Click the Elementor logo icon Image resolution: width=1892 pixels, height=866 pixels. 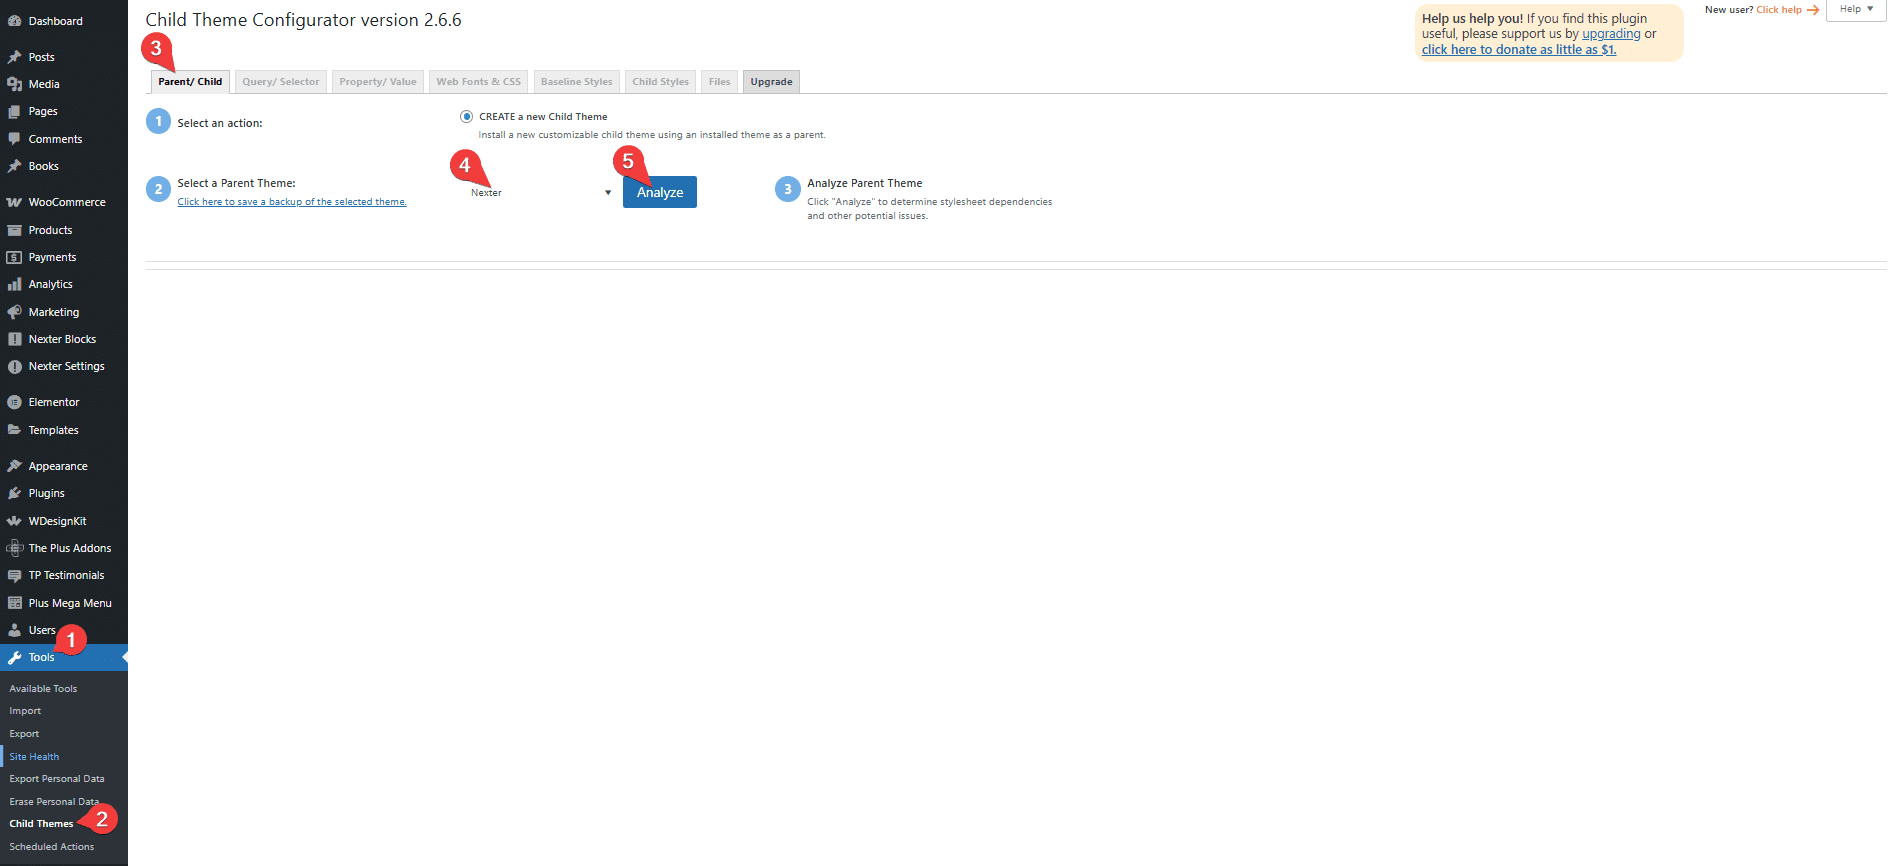click(x=14, y=402)
